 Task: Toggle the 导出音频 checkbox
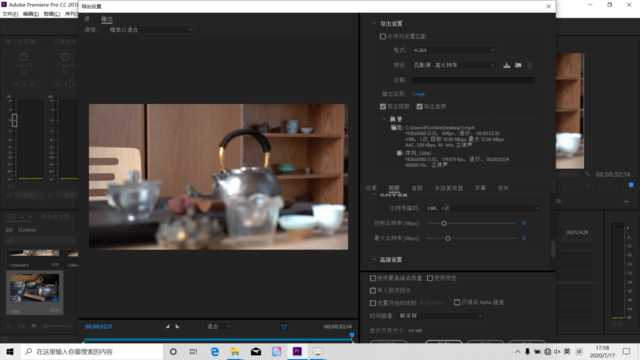tap(420, 107)
